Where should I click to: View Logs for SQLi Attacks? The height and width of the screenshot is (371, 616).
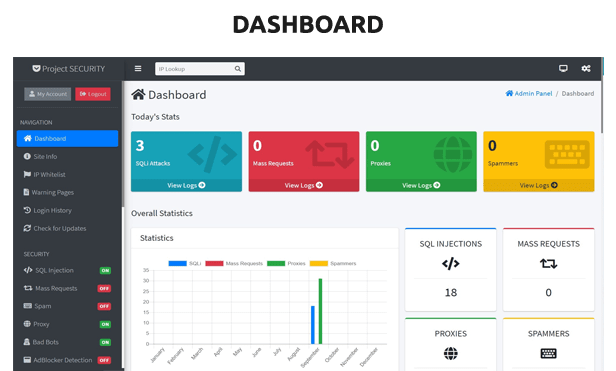(186, 185)
